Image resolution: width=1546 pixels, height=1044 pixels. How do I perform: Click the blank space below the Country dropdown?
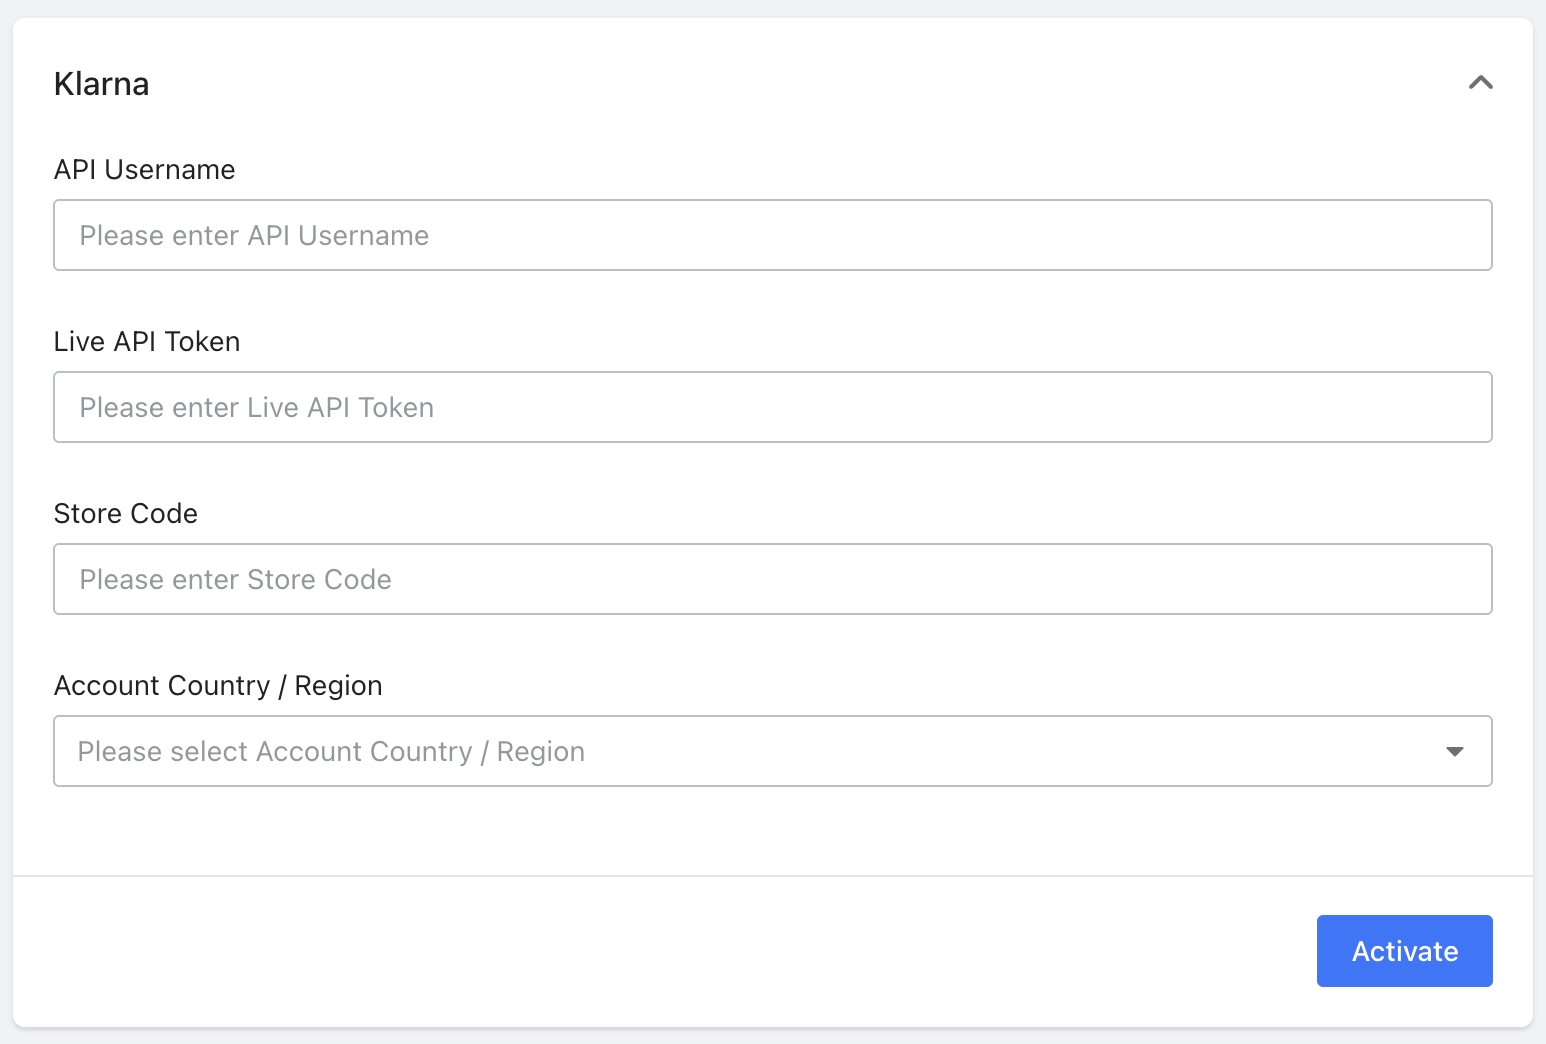[772, 830]
